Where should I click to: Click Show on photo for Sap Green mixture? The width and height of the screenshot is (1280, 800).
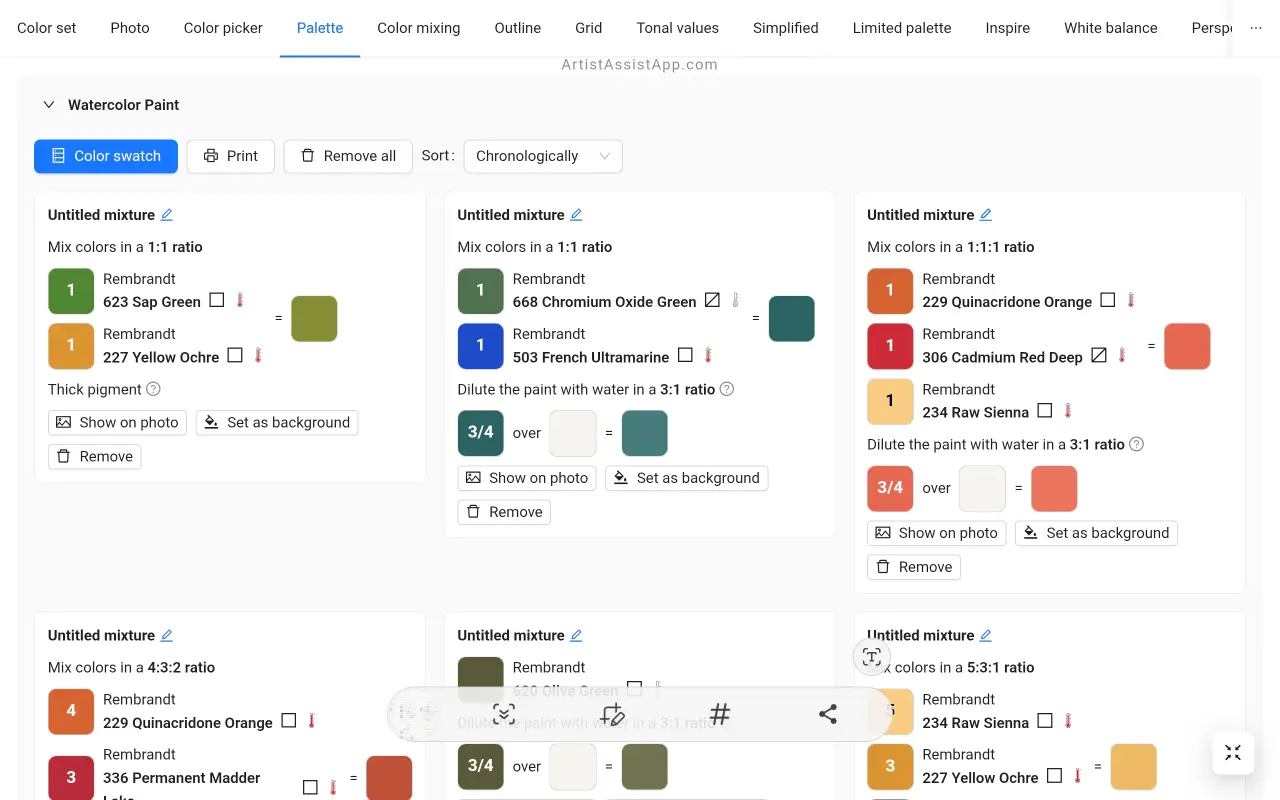pyautogui.click(x=118, y=422)
